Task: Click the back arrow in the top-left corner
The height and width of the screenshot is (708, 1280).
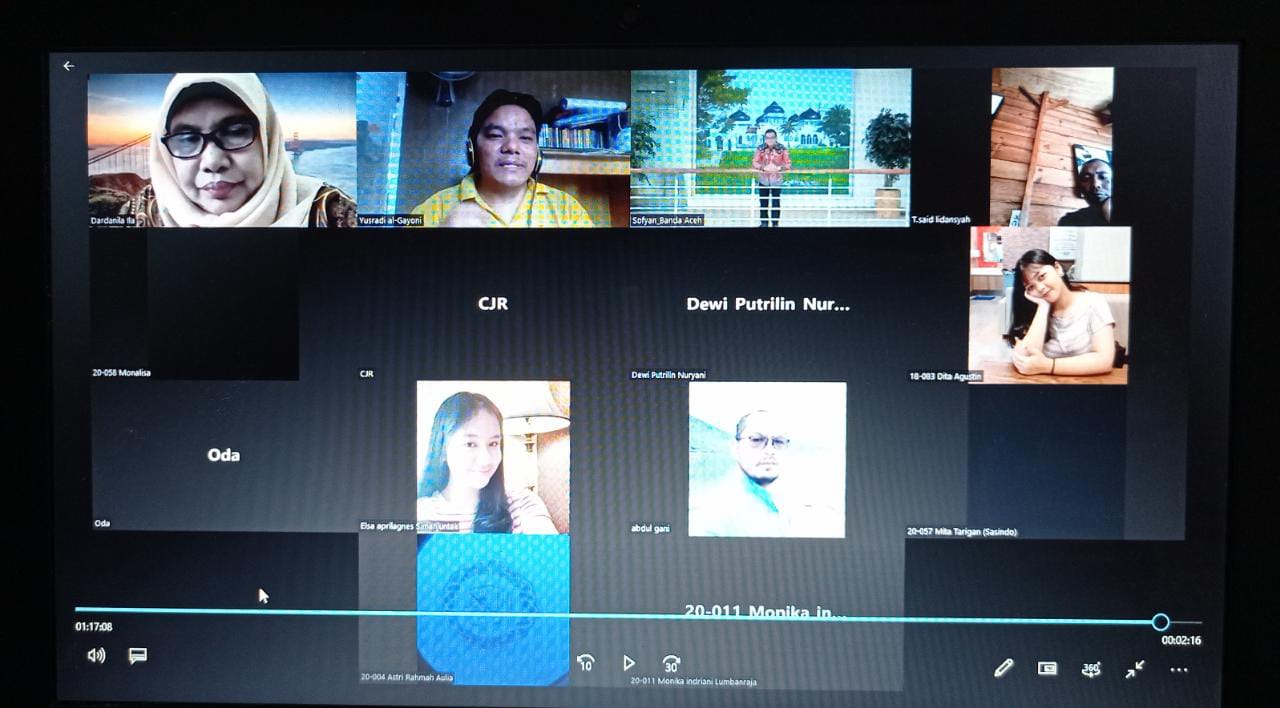Action: [x=68, y=66]
